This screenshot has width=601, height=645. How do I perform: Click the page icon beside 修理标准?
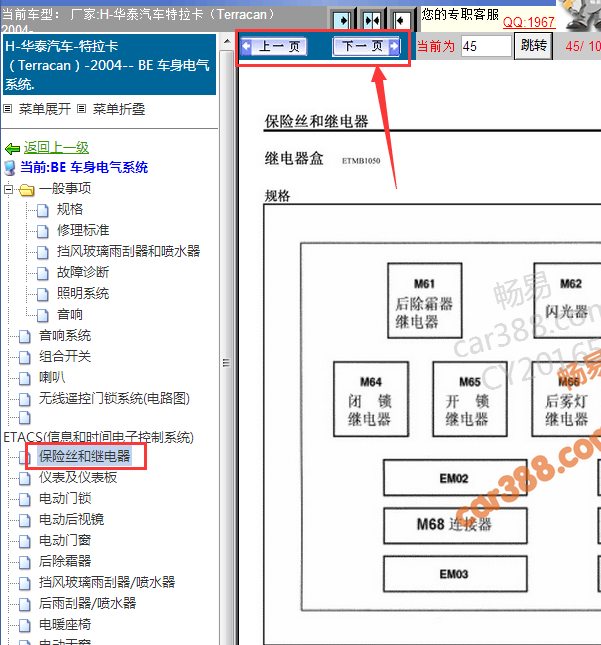point(43,231)
